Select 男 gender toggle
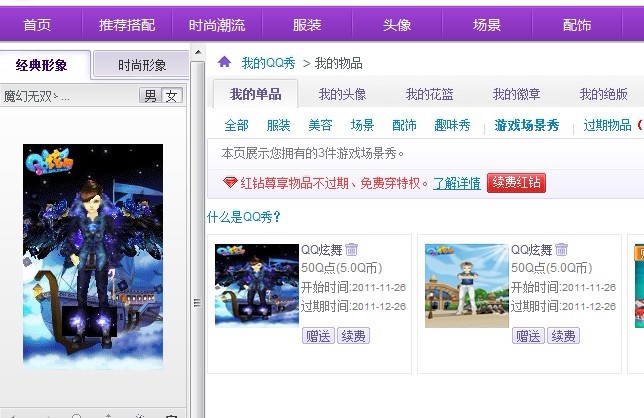 coord(150,96)
